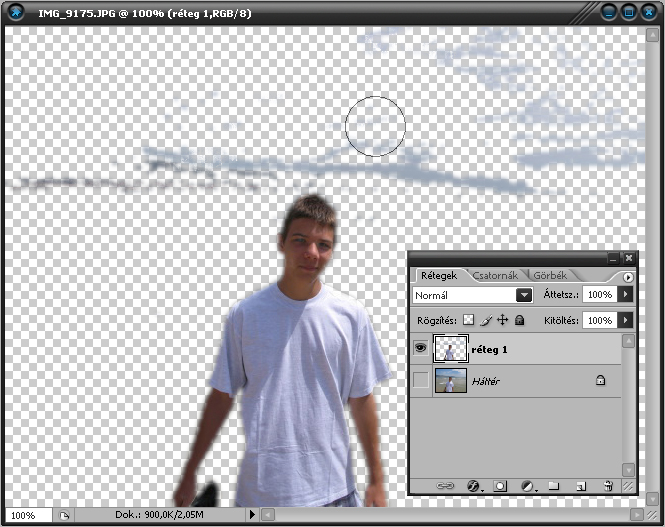Add a layer mask with mask icon
The height and width of the screenshot is (527, 665).
pyautogui.click(x=501, y=486)
